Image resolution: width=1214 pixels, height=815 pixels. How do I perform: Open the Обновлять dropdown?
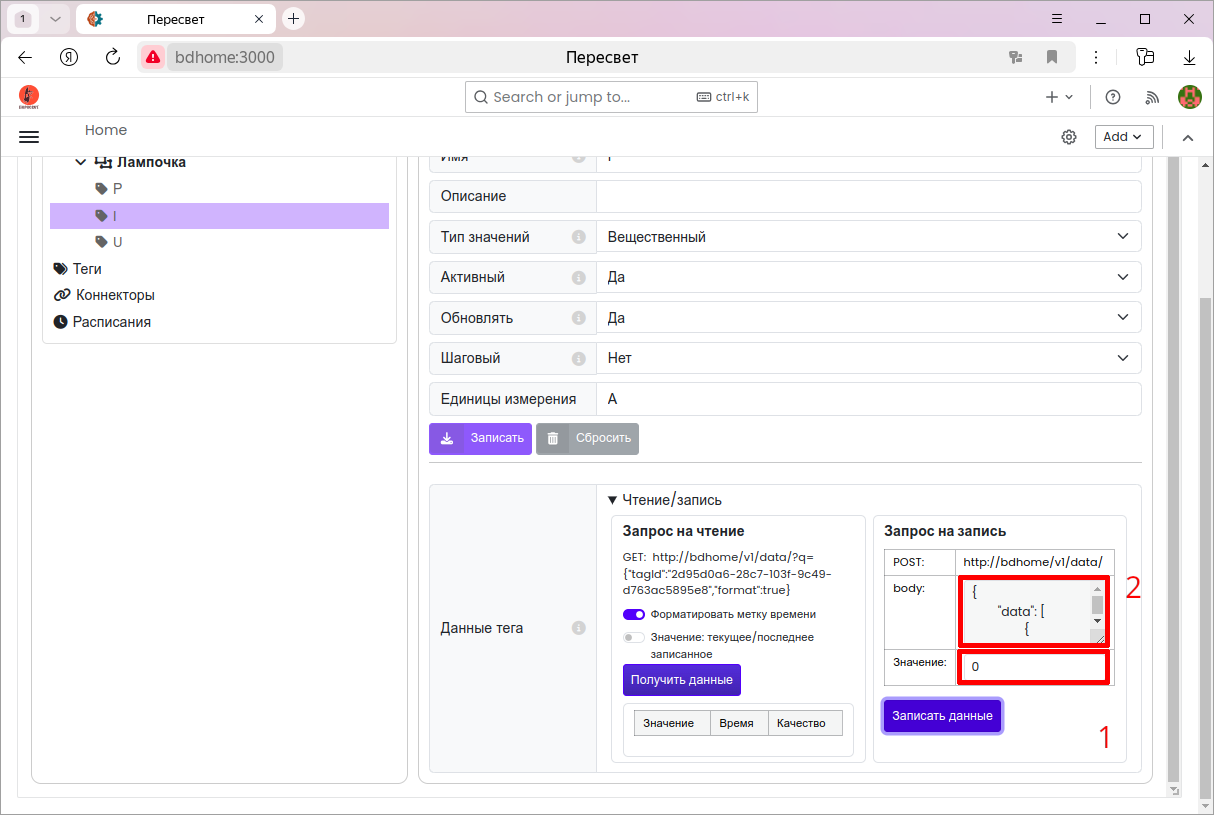[x=868, y=318]
